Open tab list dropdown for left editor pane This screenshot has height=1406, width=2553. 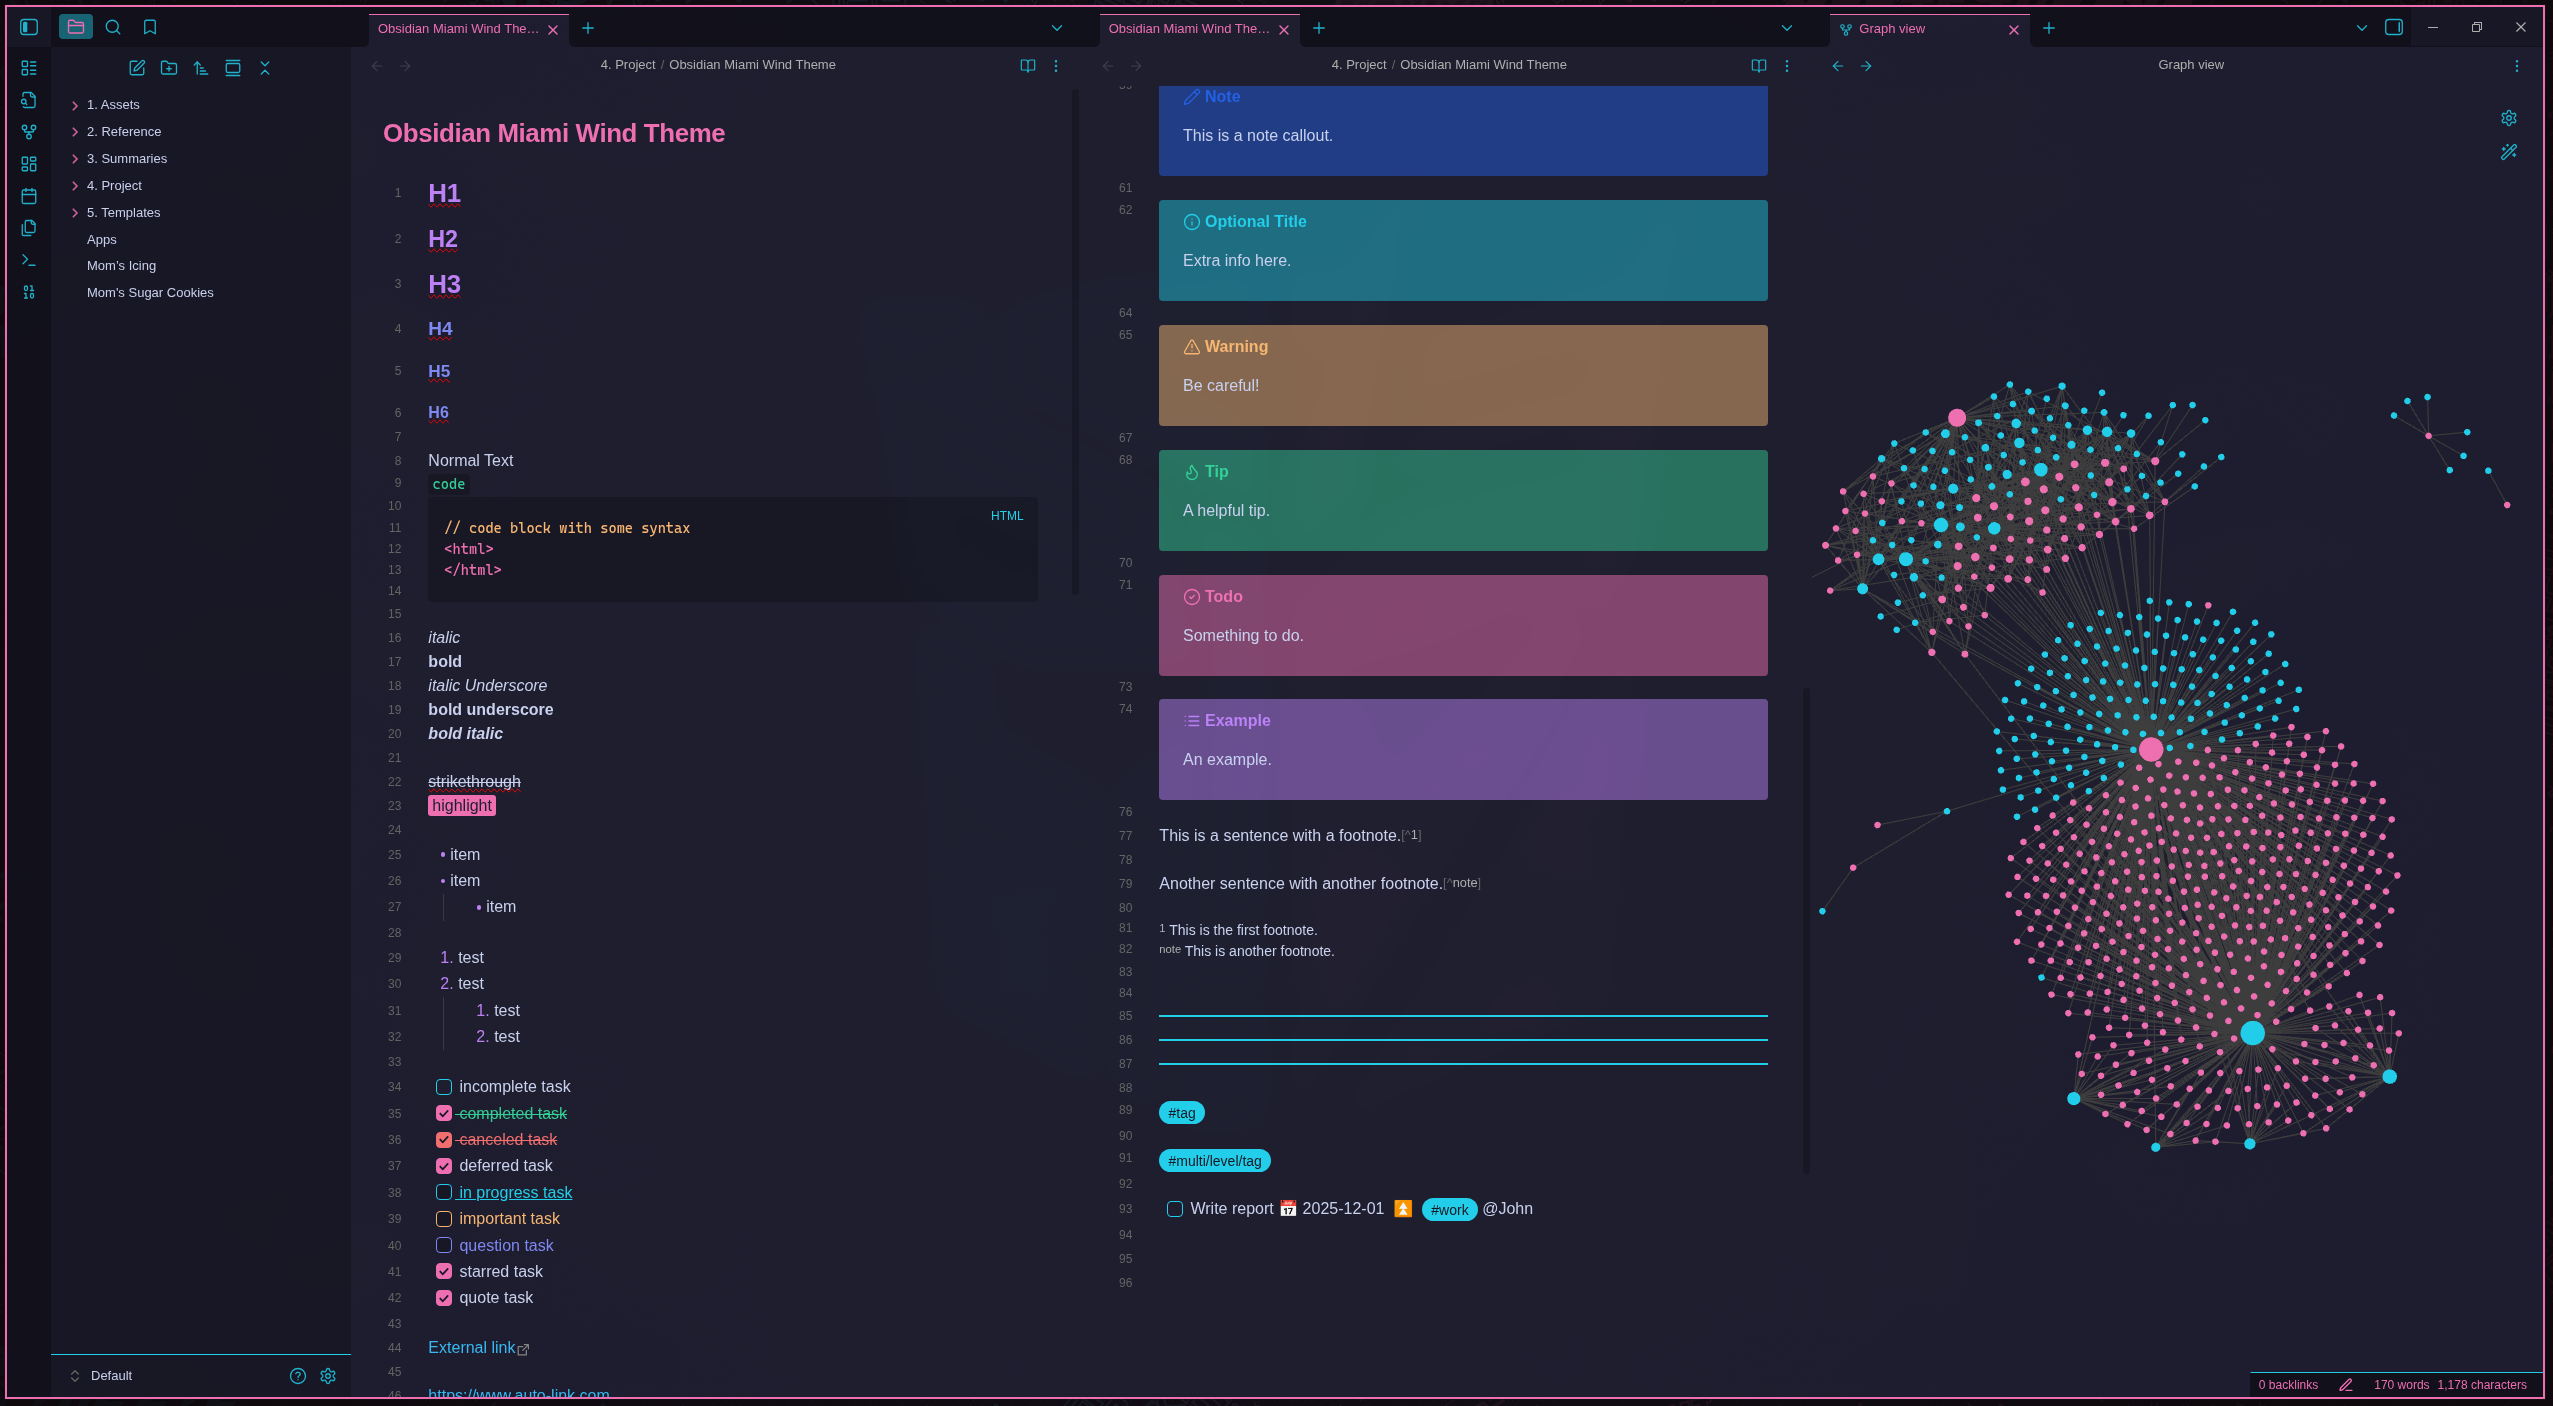pyautogui.click(x=1057, y=28)
